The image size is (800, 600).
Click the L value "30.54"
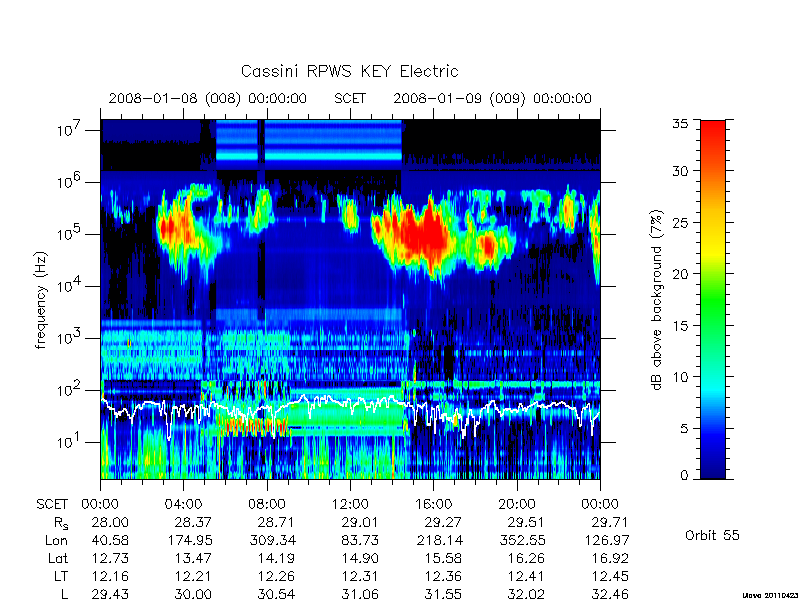[277, 594]
